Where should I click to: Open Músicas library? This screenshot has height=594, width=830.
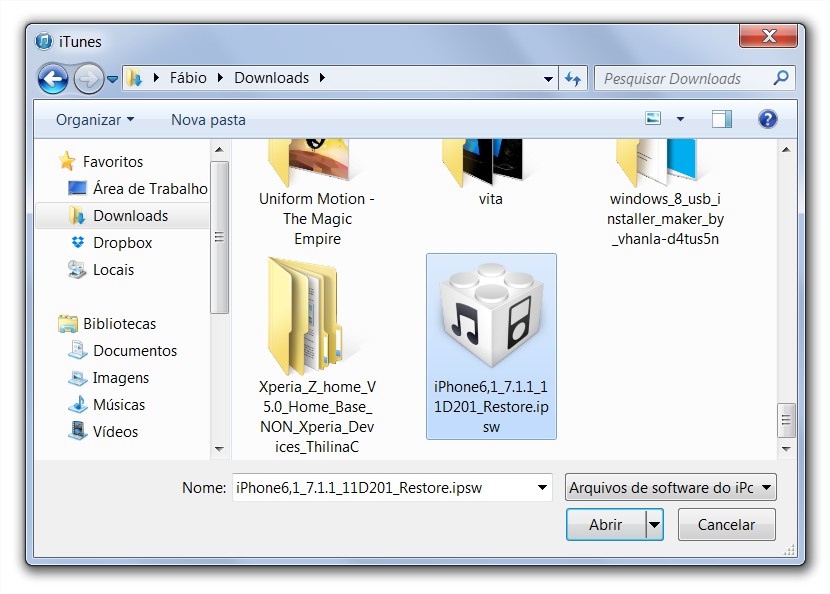119,404
